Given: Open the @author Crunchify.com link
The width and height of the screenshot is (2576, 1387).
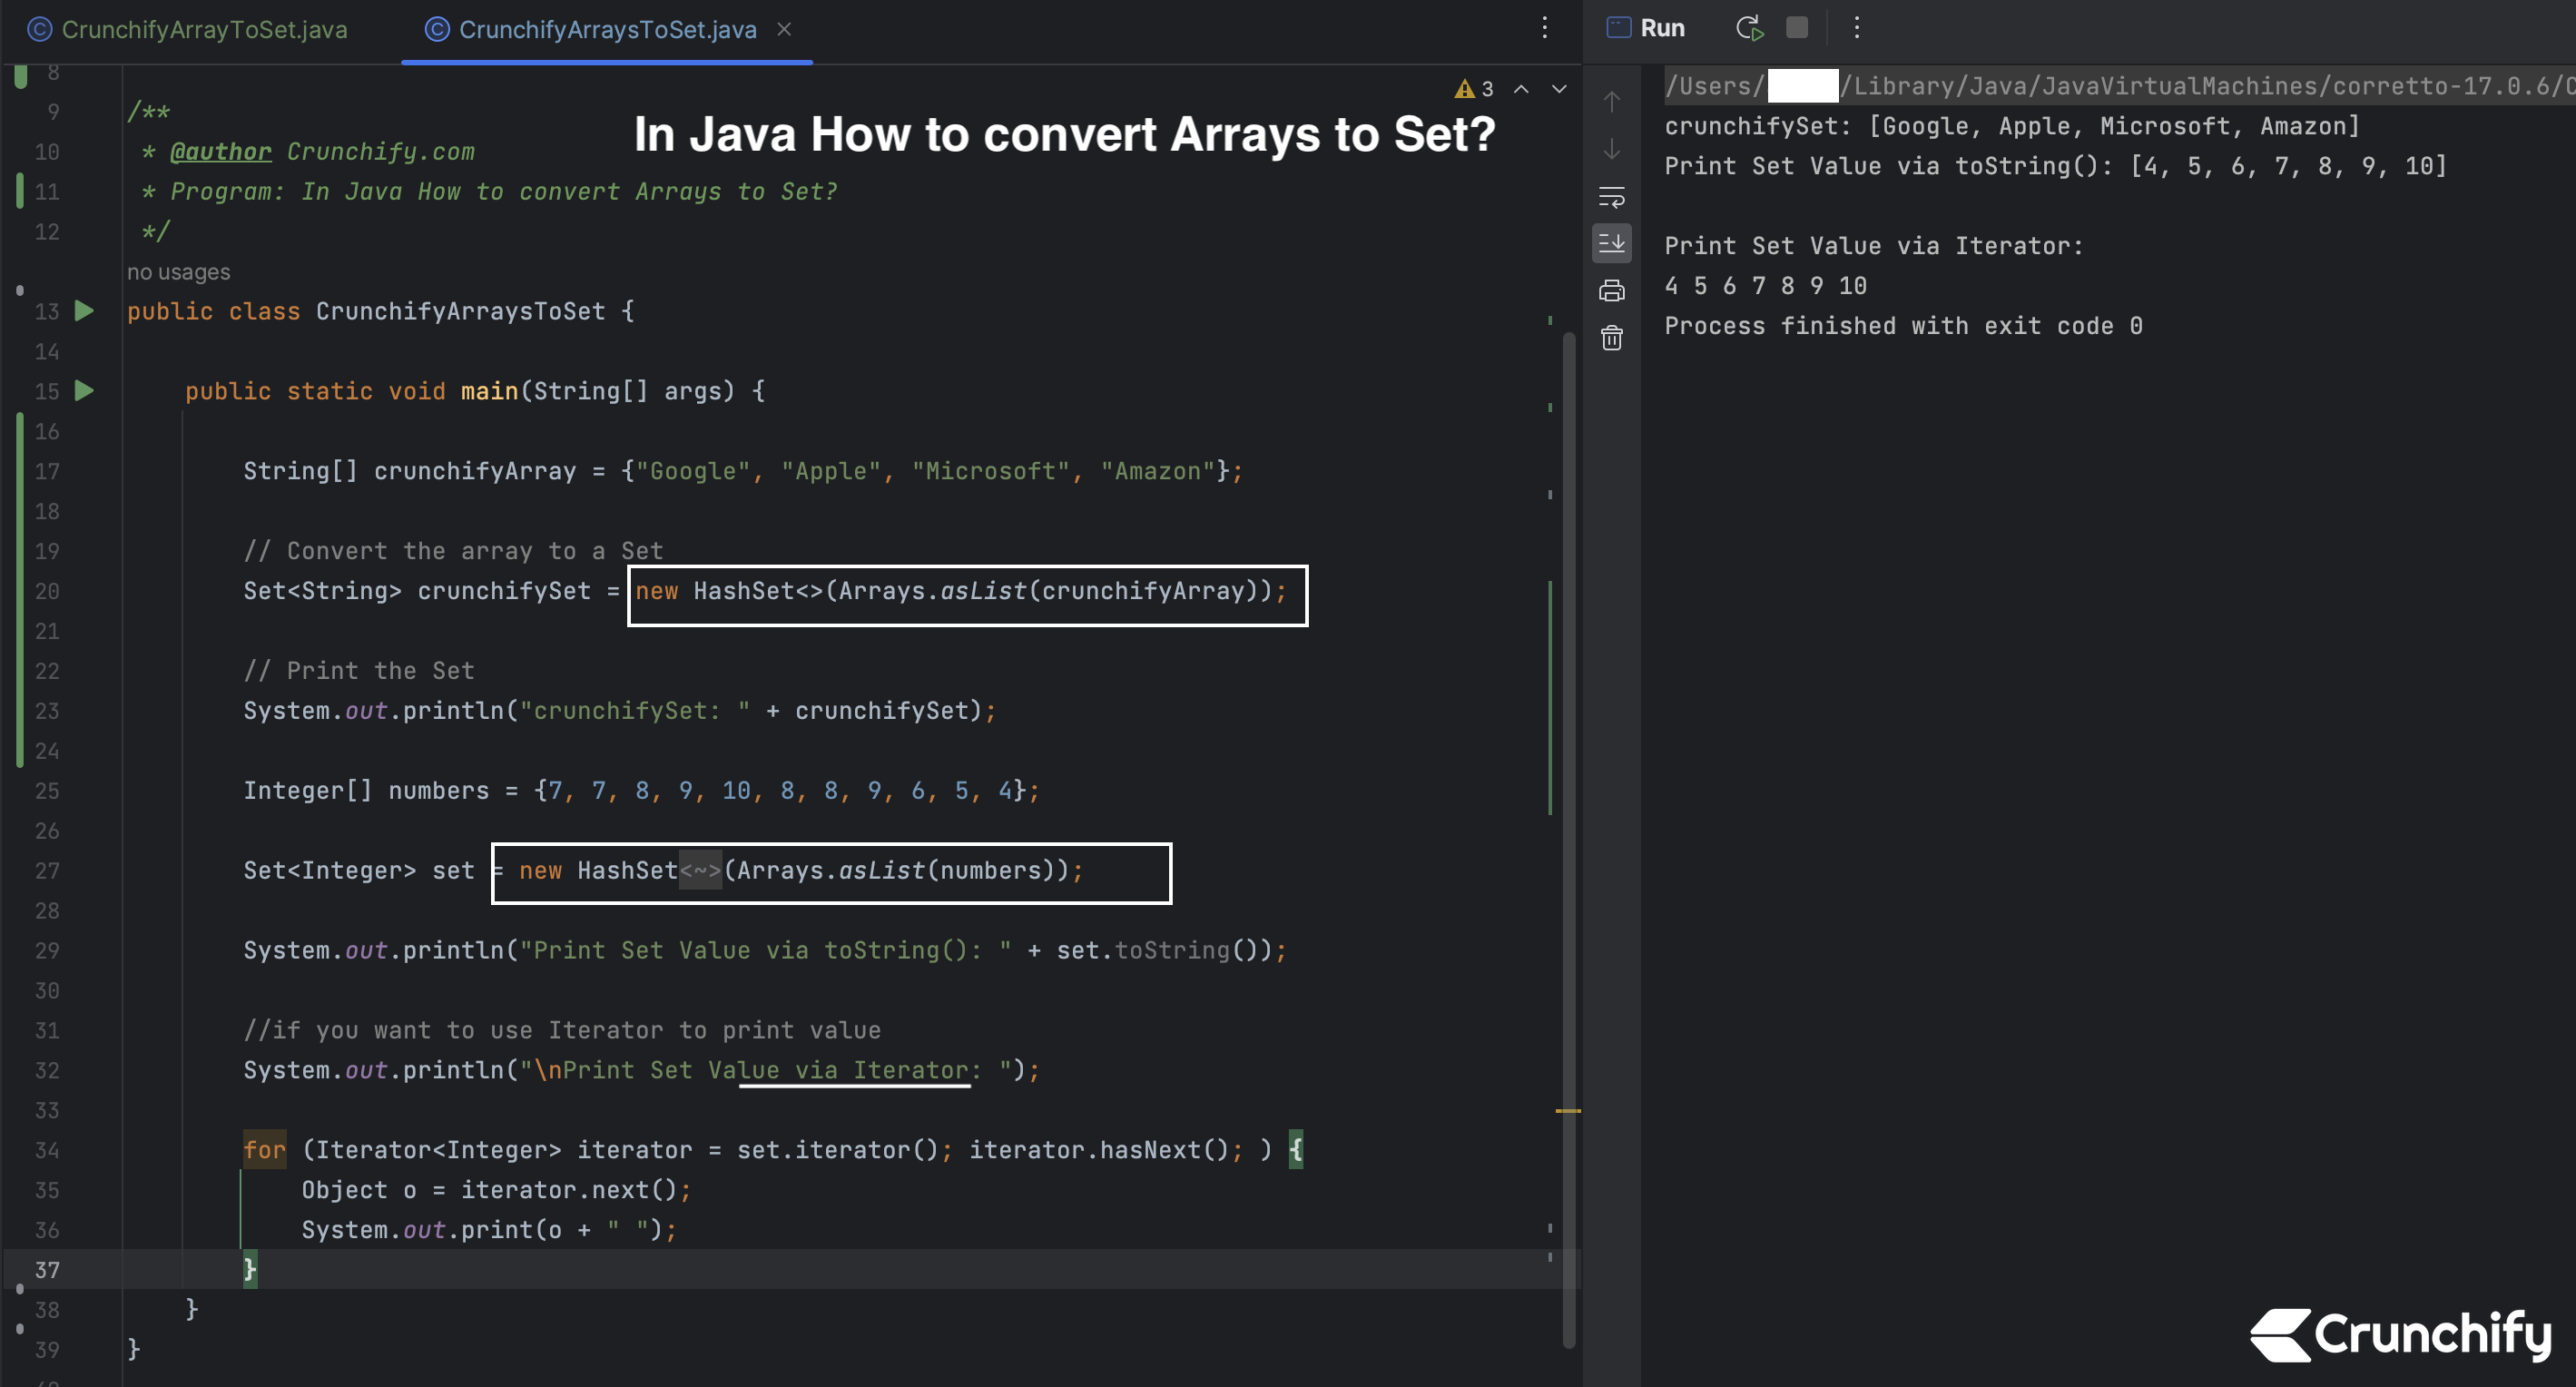Looking at the screenshot, I should [220, 151].
